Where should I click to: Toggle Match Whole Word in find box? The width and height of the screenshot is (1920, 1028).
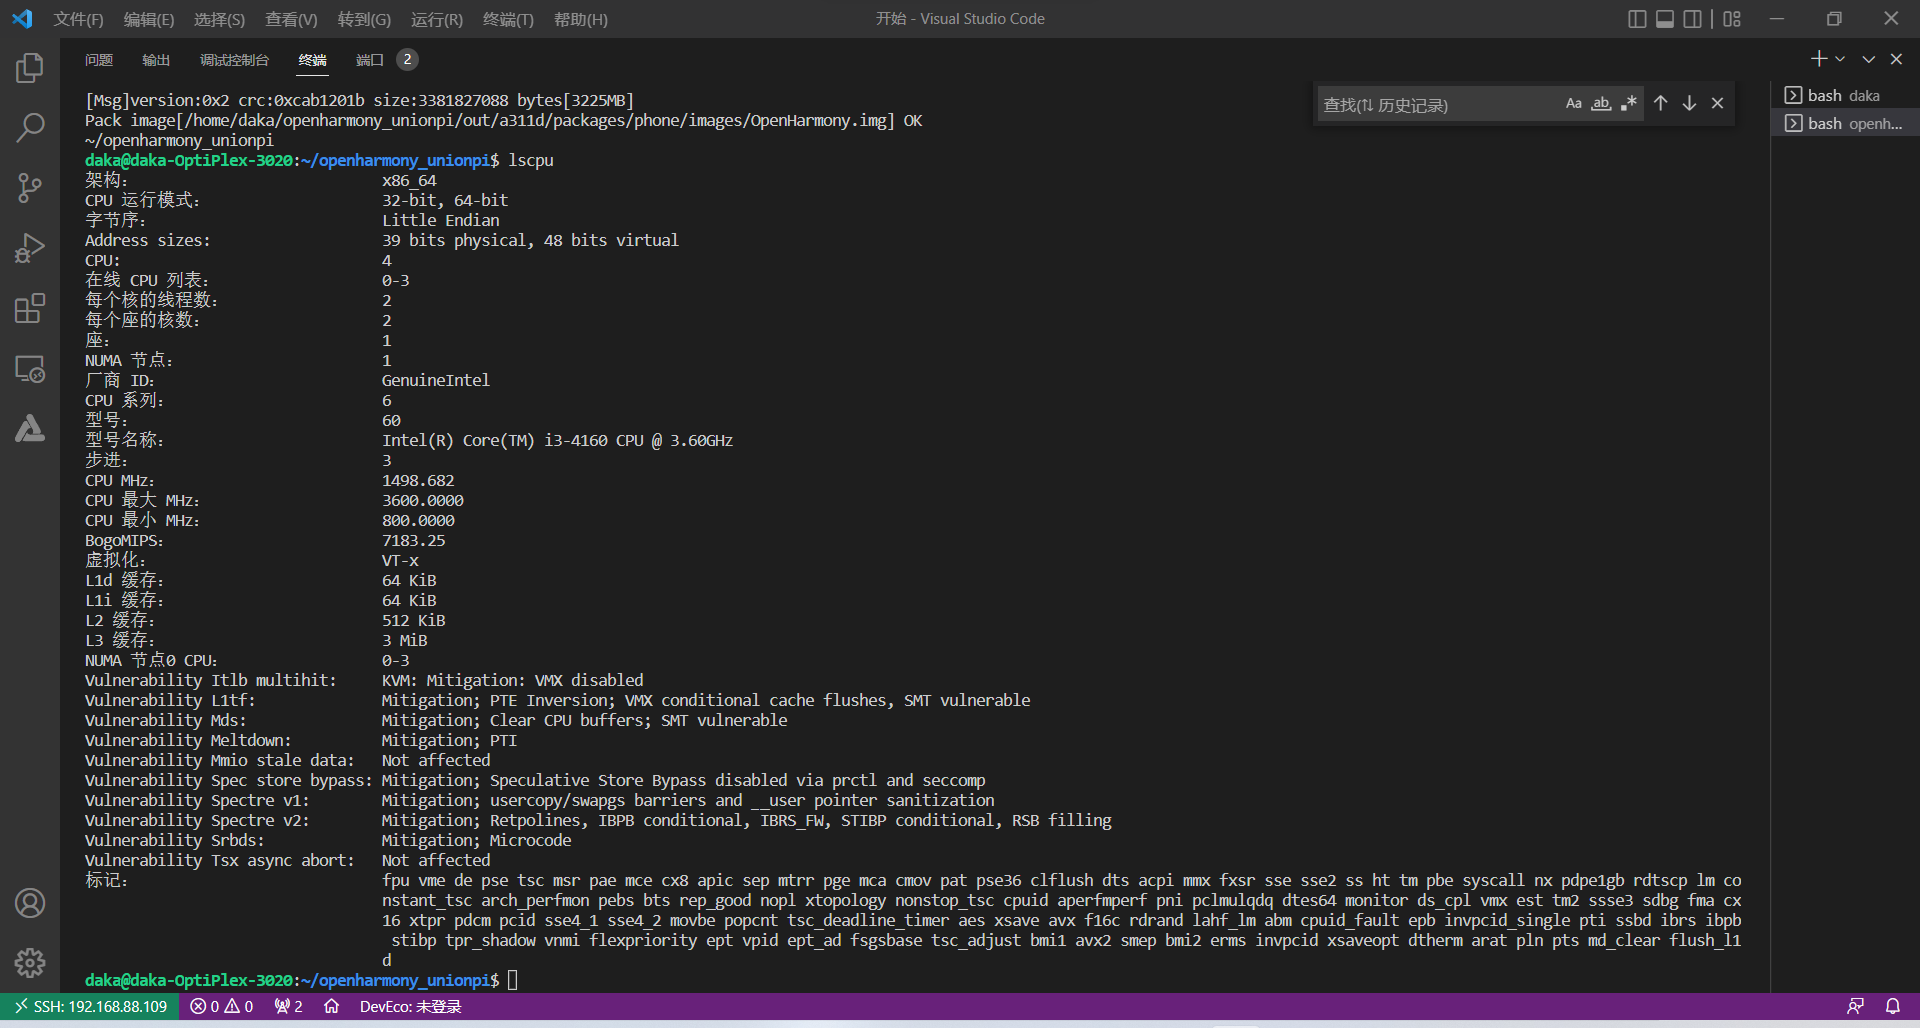(x=1601, y=104)
